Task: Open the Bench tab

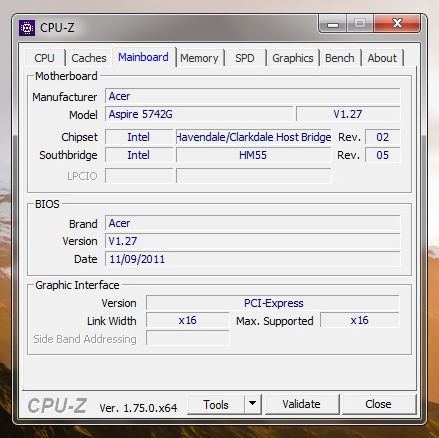Action: pyautogui.click(x=340, y=58)
